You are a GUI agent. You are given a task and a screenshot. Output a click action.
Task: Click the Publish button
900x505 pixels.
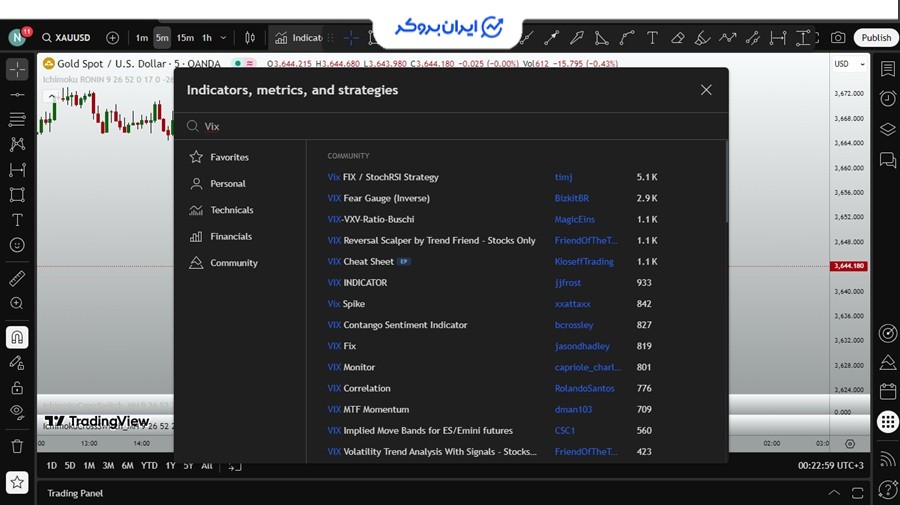pyautogui.click(x=875, y=38)
